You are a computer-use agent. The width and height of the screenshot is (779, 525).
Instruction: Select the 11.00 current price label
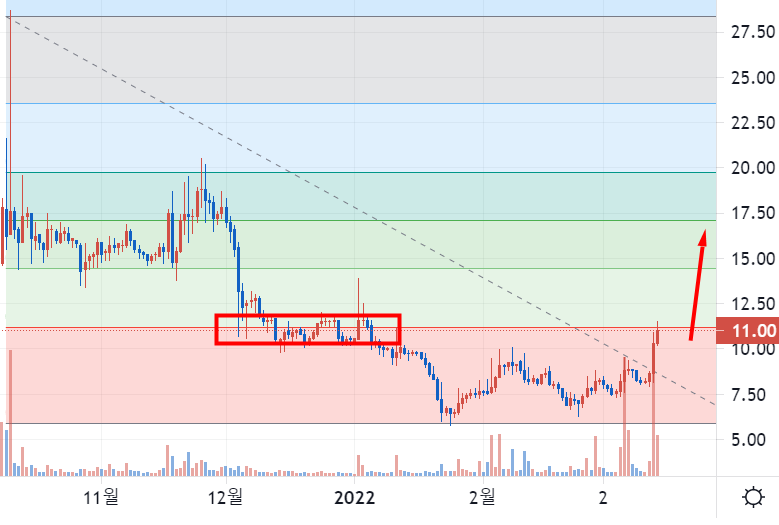coord(747,330)
